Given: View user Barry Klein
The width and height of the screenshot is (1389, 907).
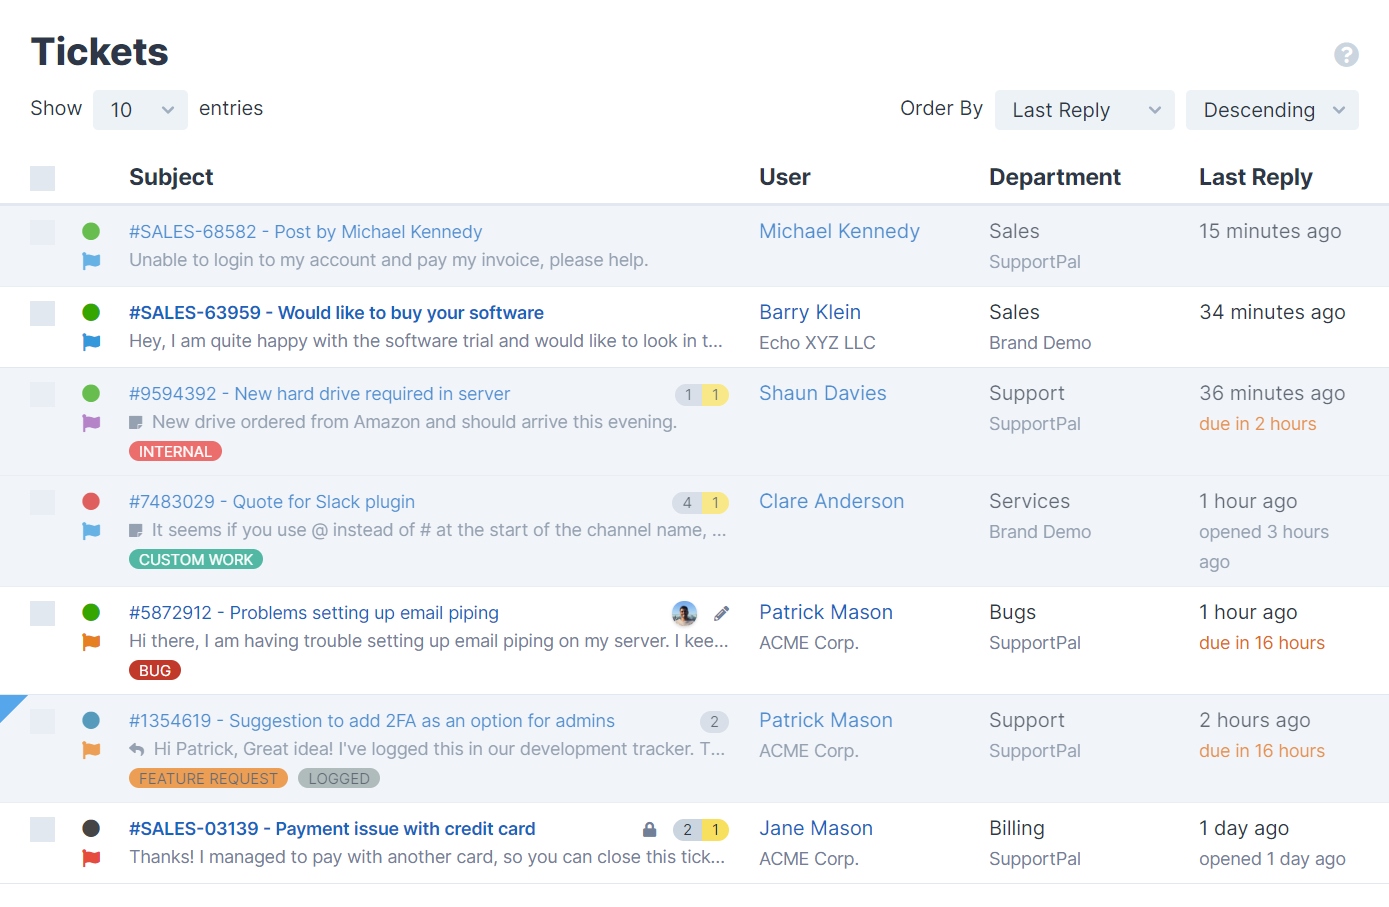Looking at the screenshot, I should click(810, 312).
